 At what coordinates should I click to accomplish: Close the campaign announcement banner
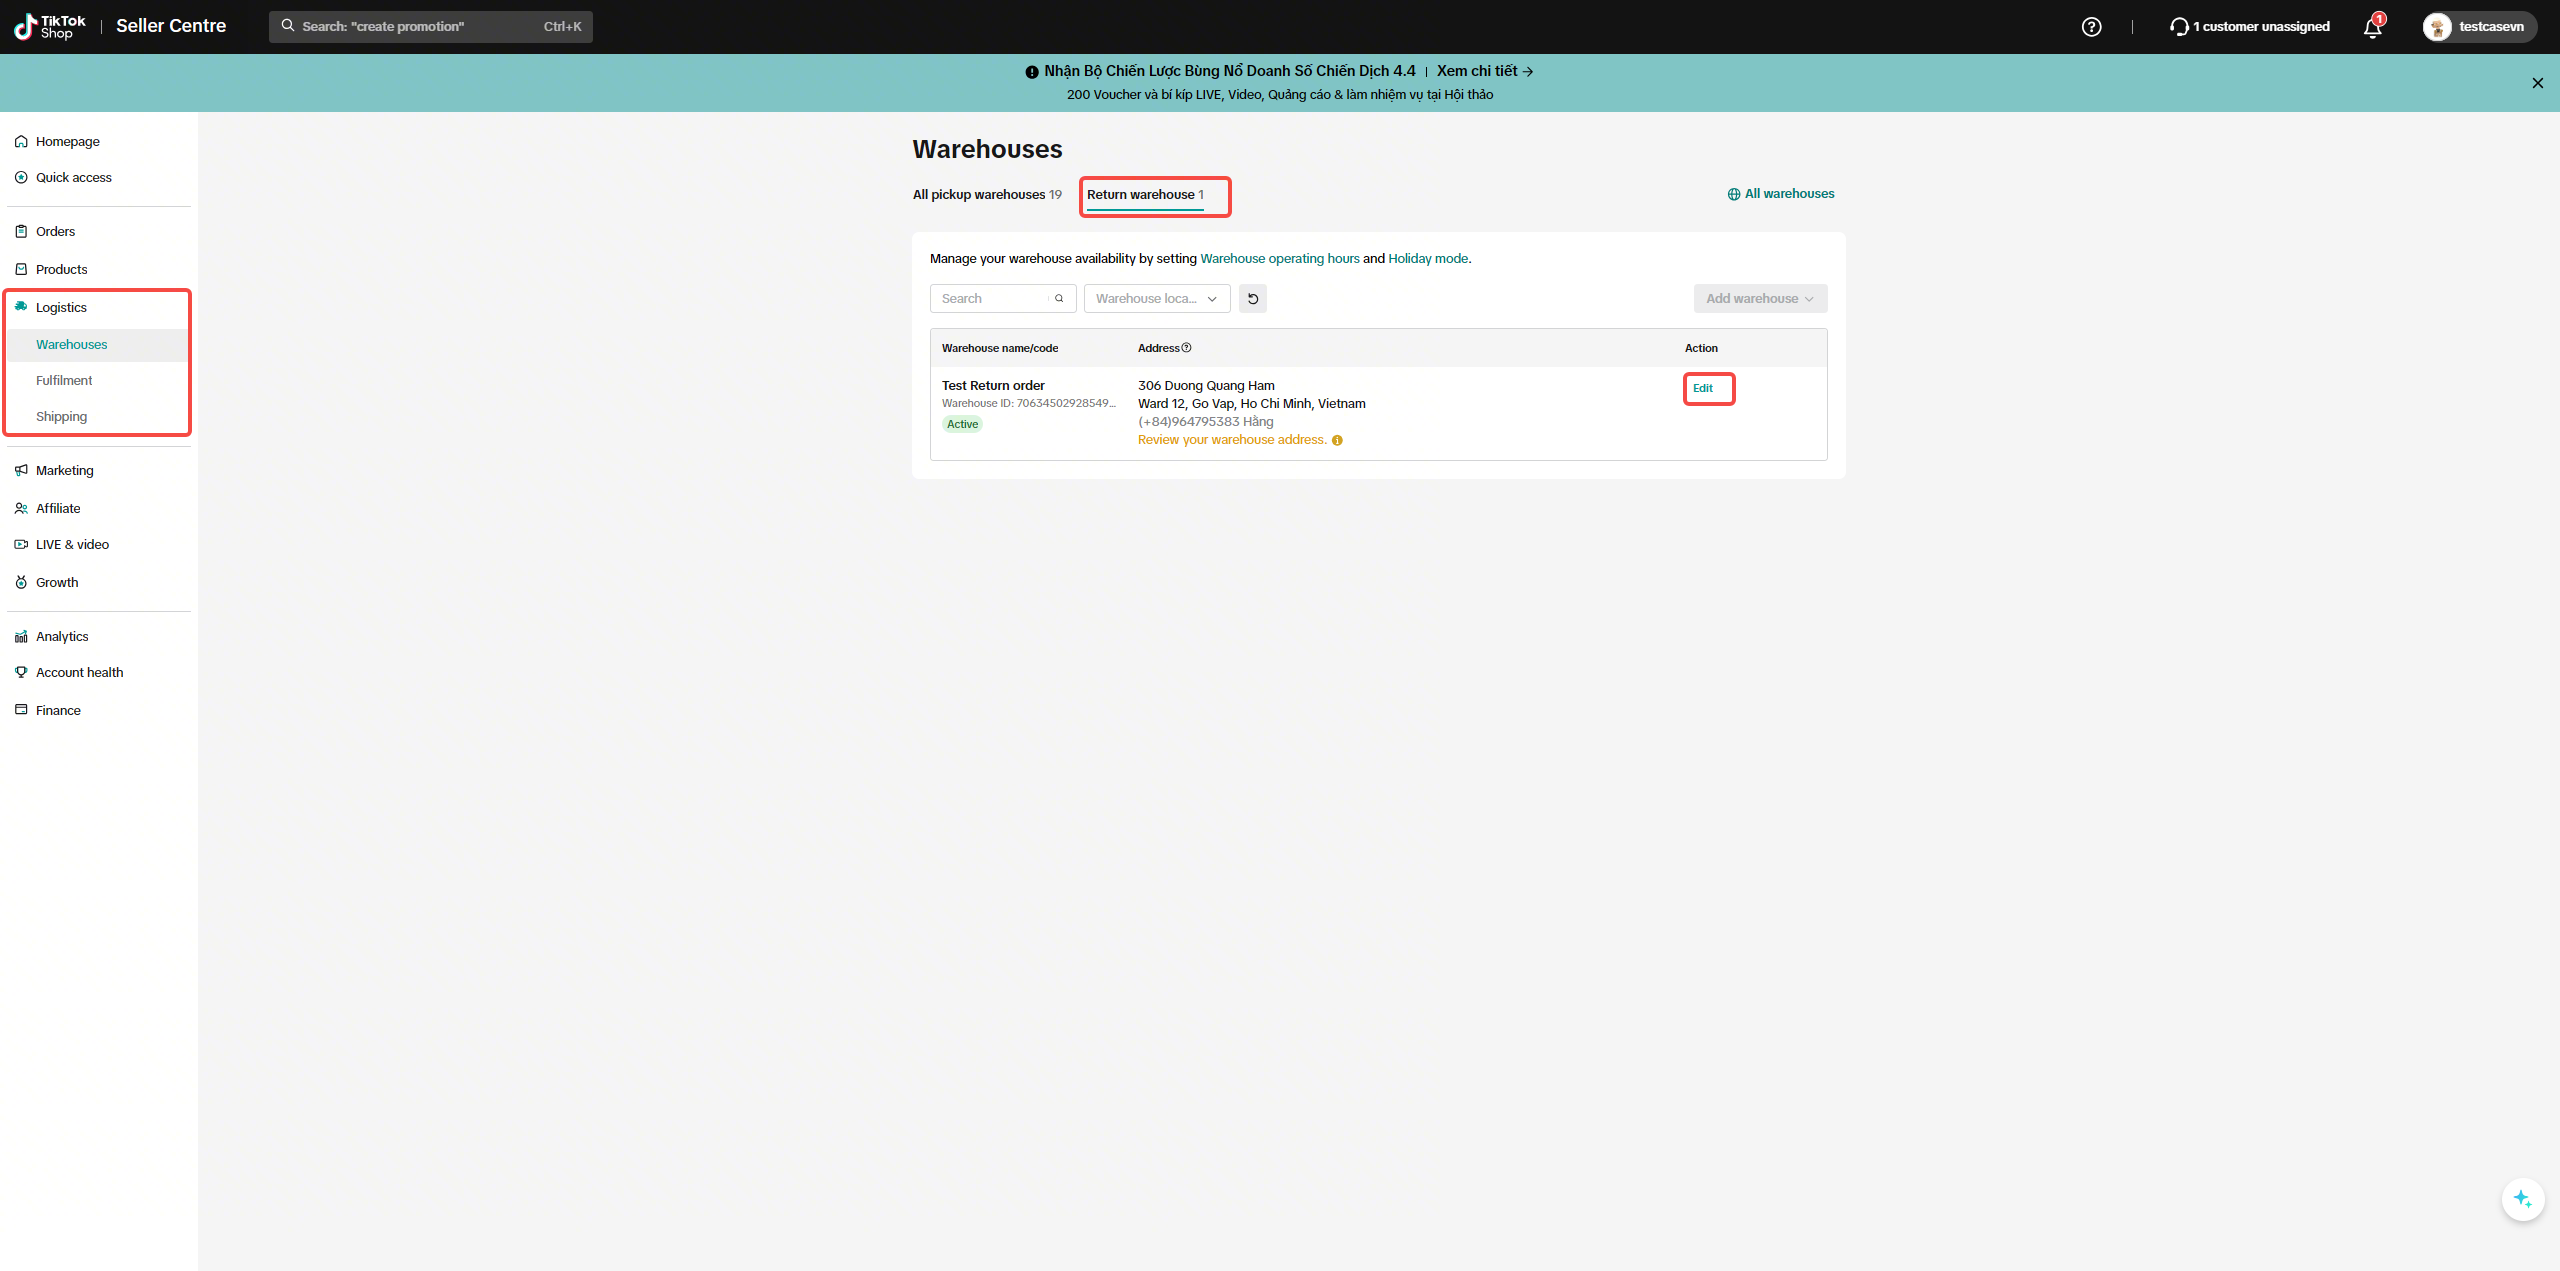(2537, 83)
